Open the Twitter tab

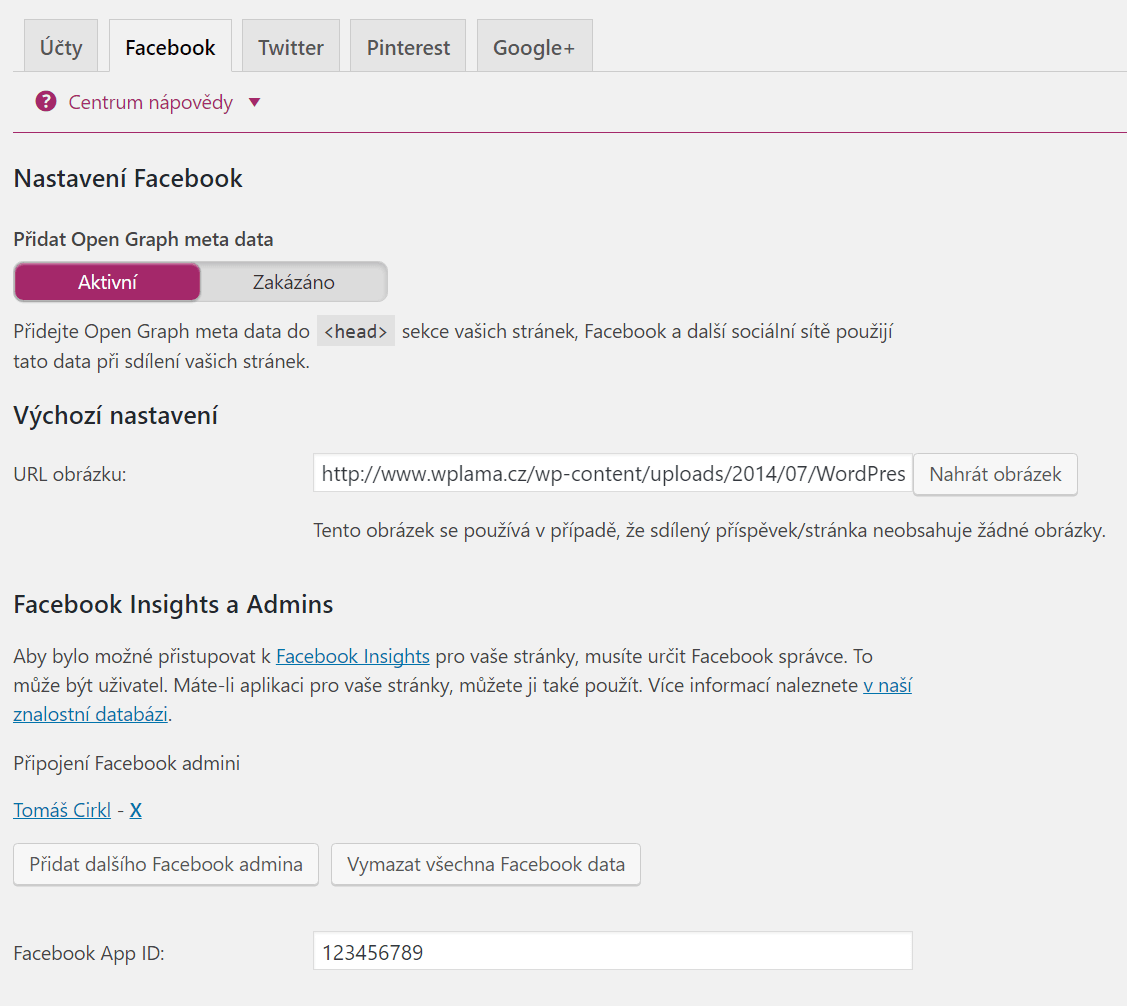tap(291, 46)
